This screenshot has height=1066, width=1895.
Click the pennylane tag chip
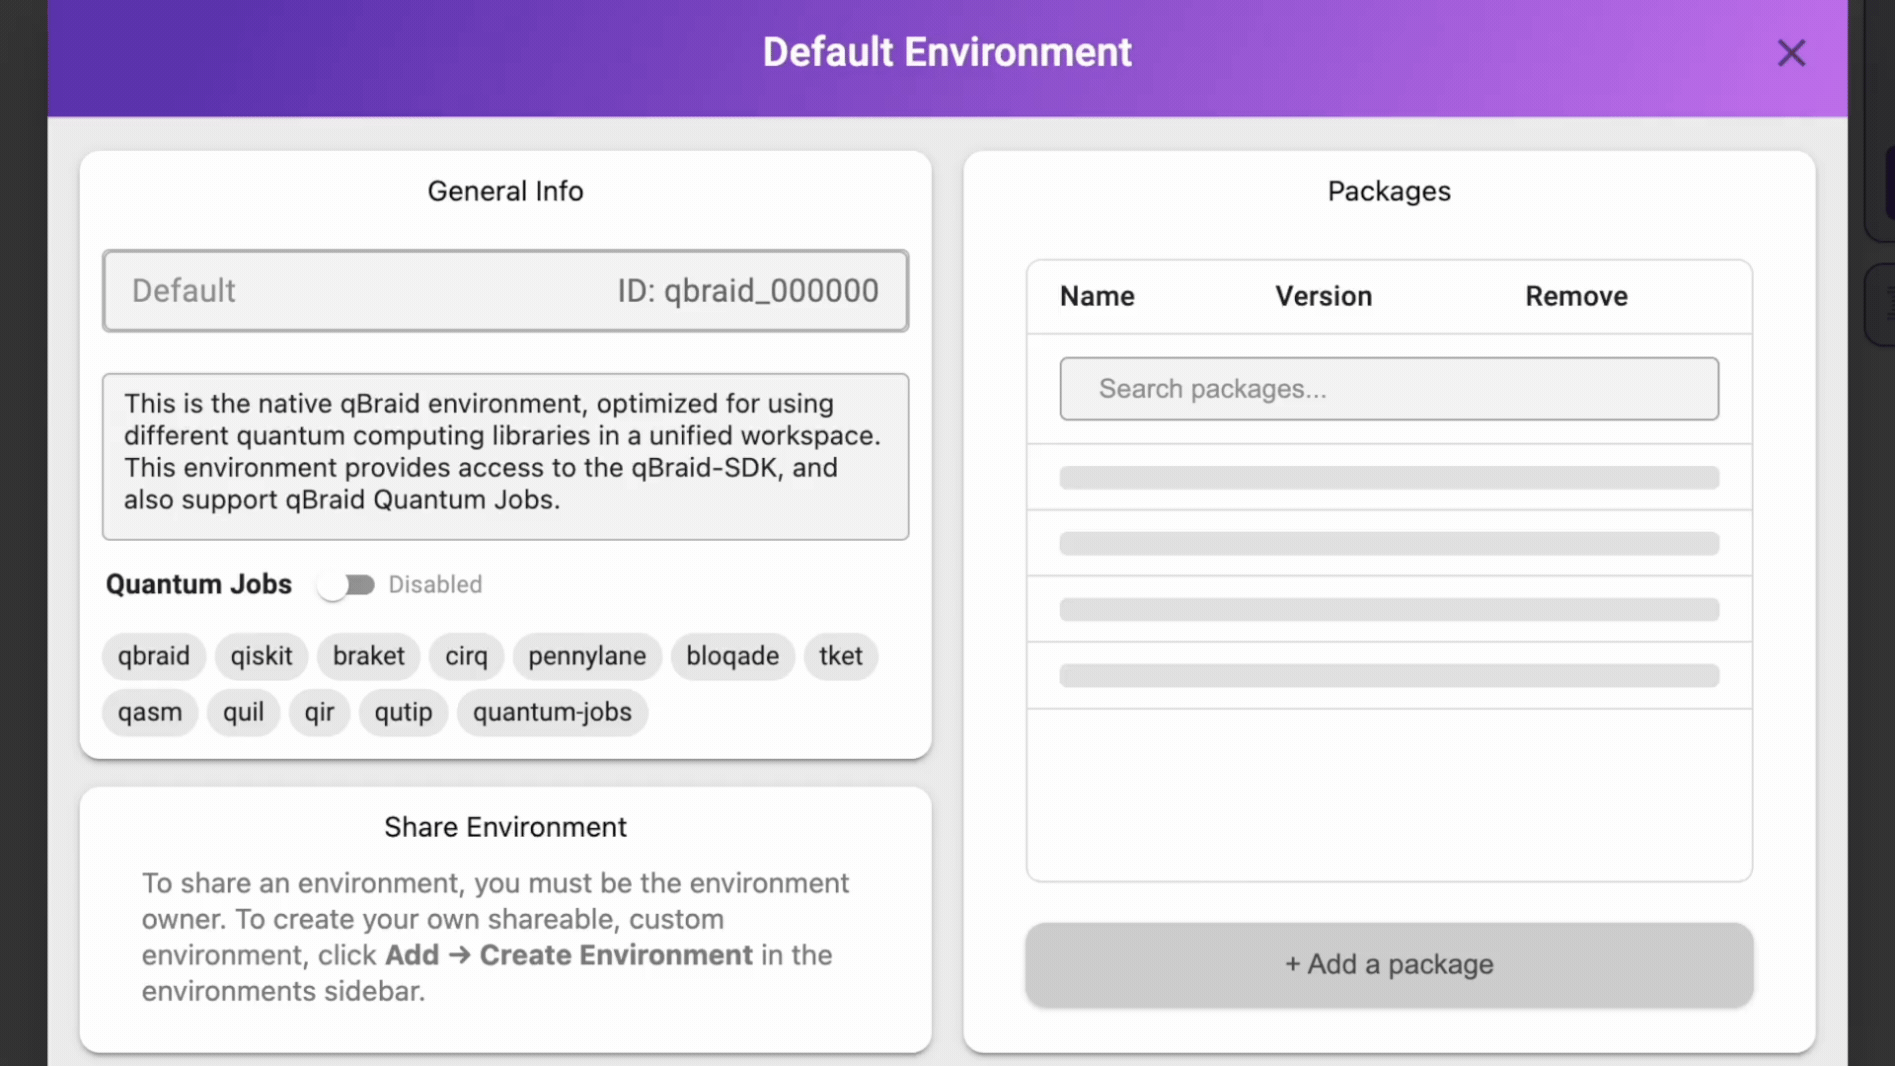tap(587, 656)
